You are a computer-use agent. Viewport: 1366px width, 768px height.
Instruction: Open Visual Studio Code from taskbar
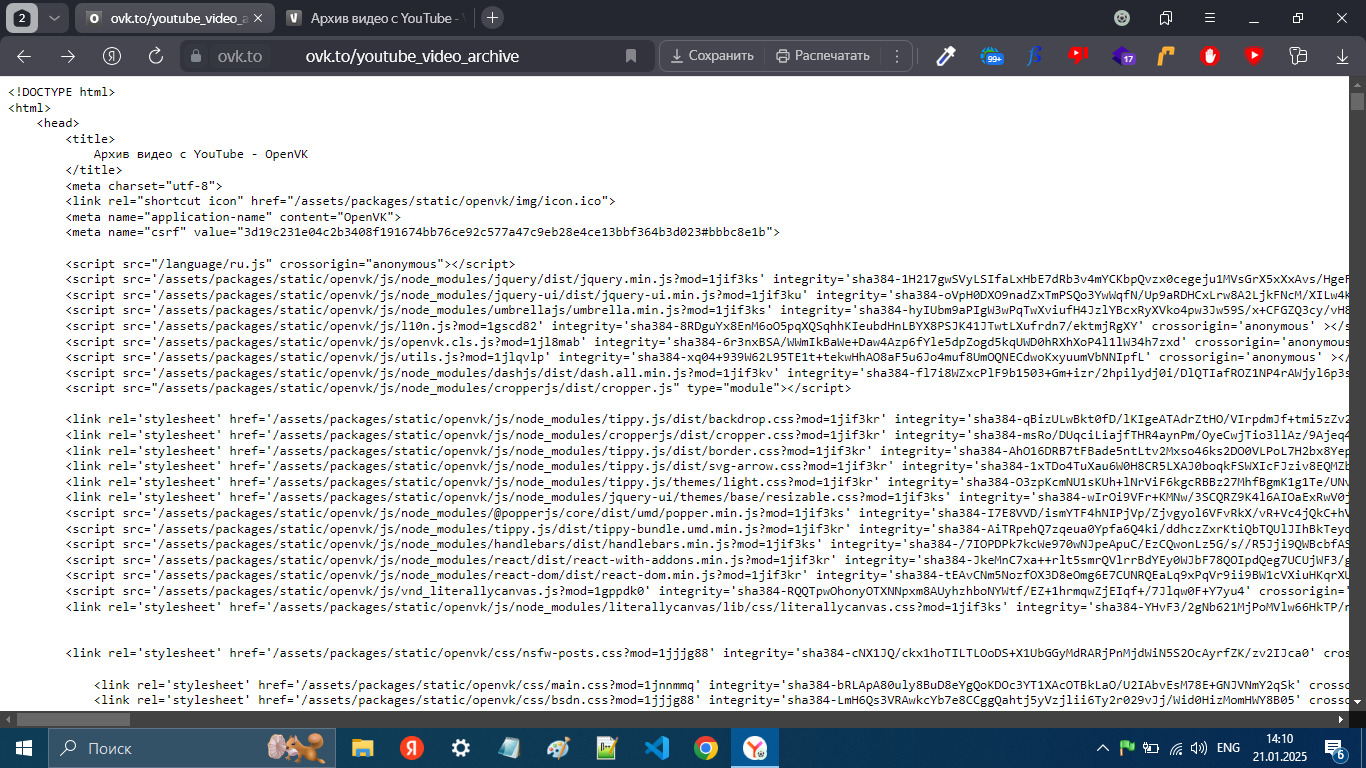click(x=657, y=748)
